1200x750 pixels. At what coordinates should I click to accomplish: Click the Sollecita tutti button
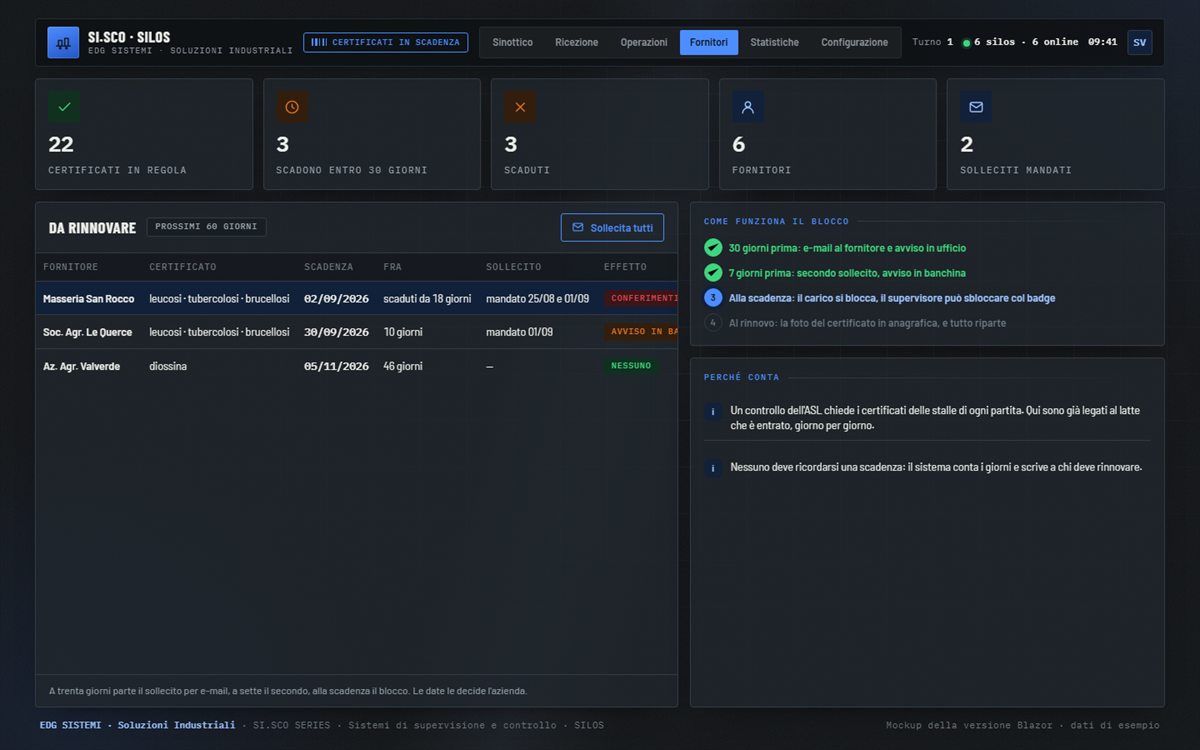coord(612,228)
